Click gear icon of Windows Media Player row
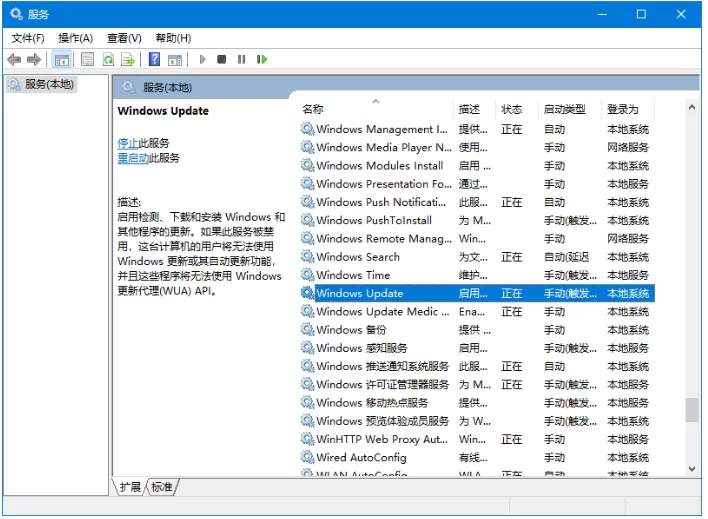 click(x=307, y=147)
